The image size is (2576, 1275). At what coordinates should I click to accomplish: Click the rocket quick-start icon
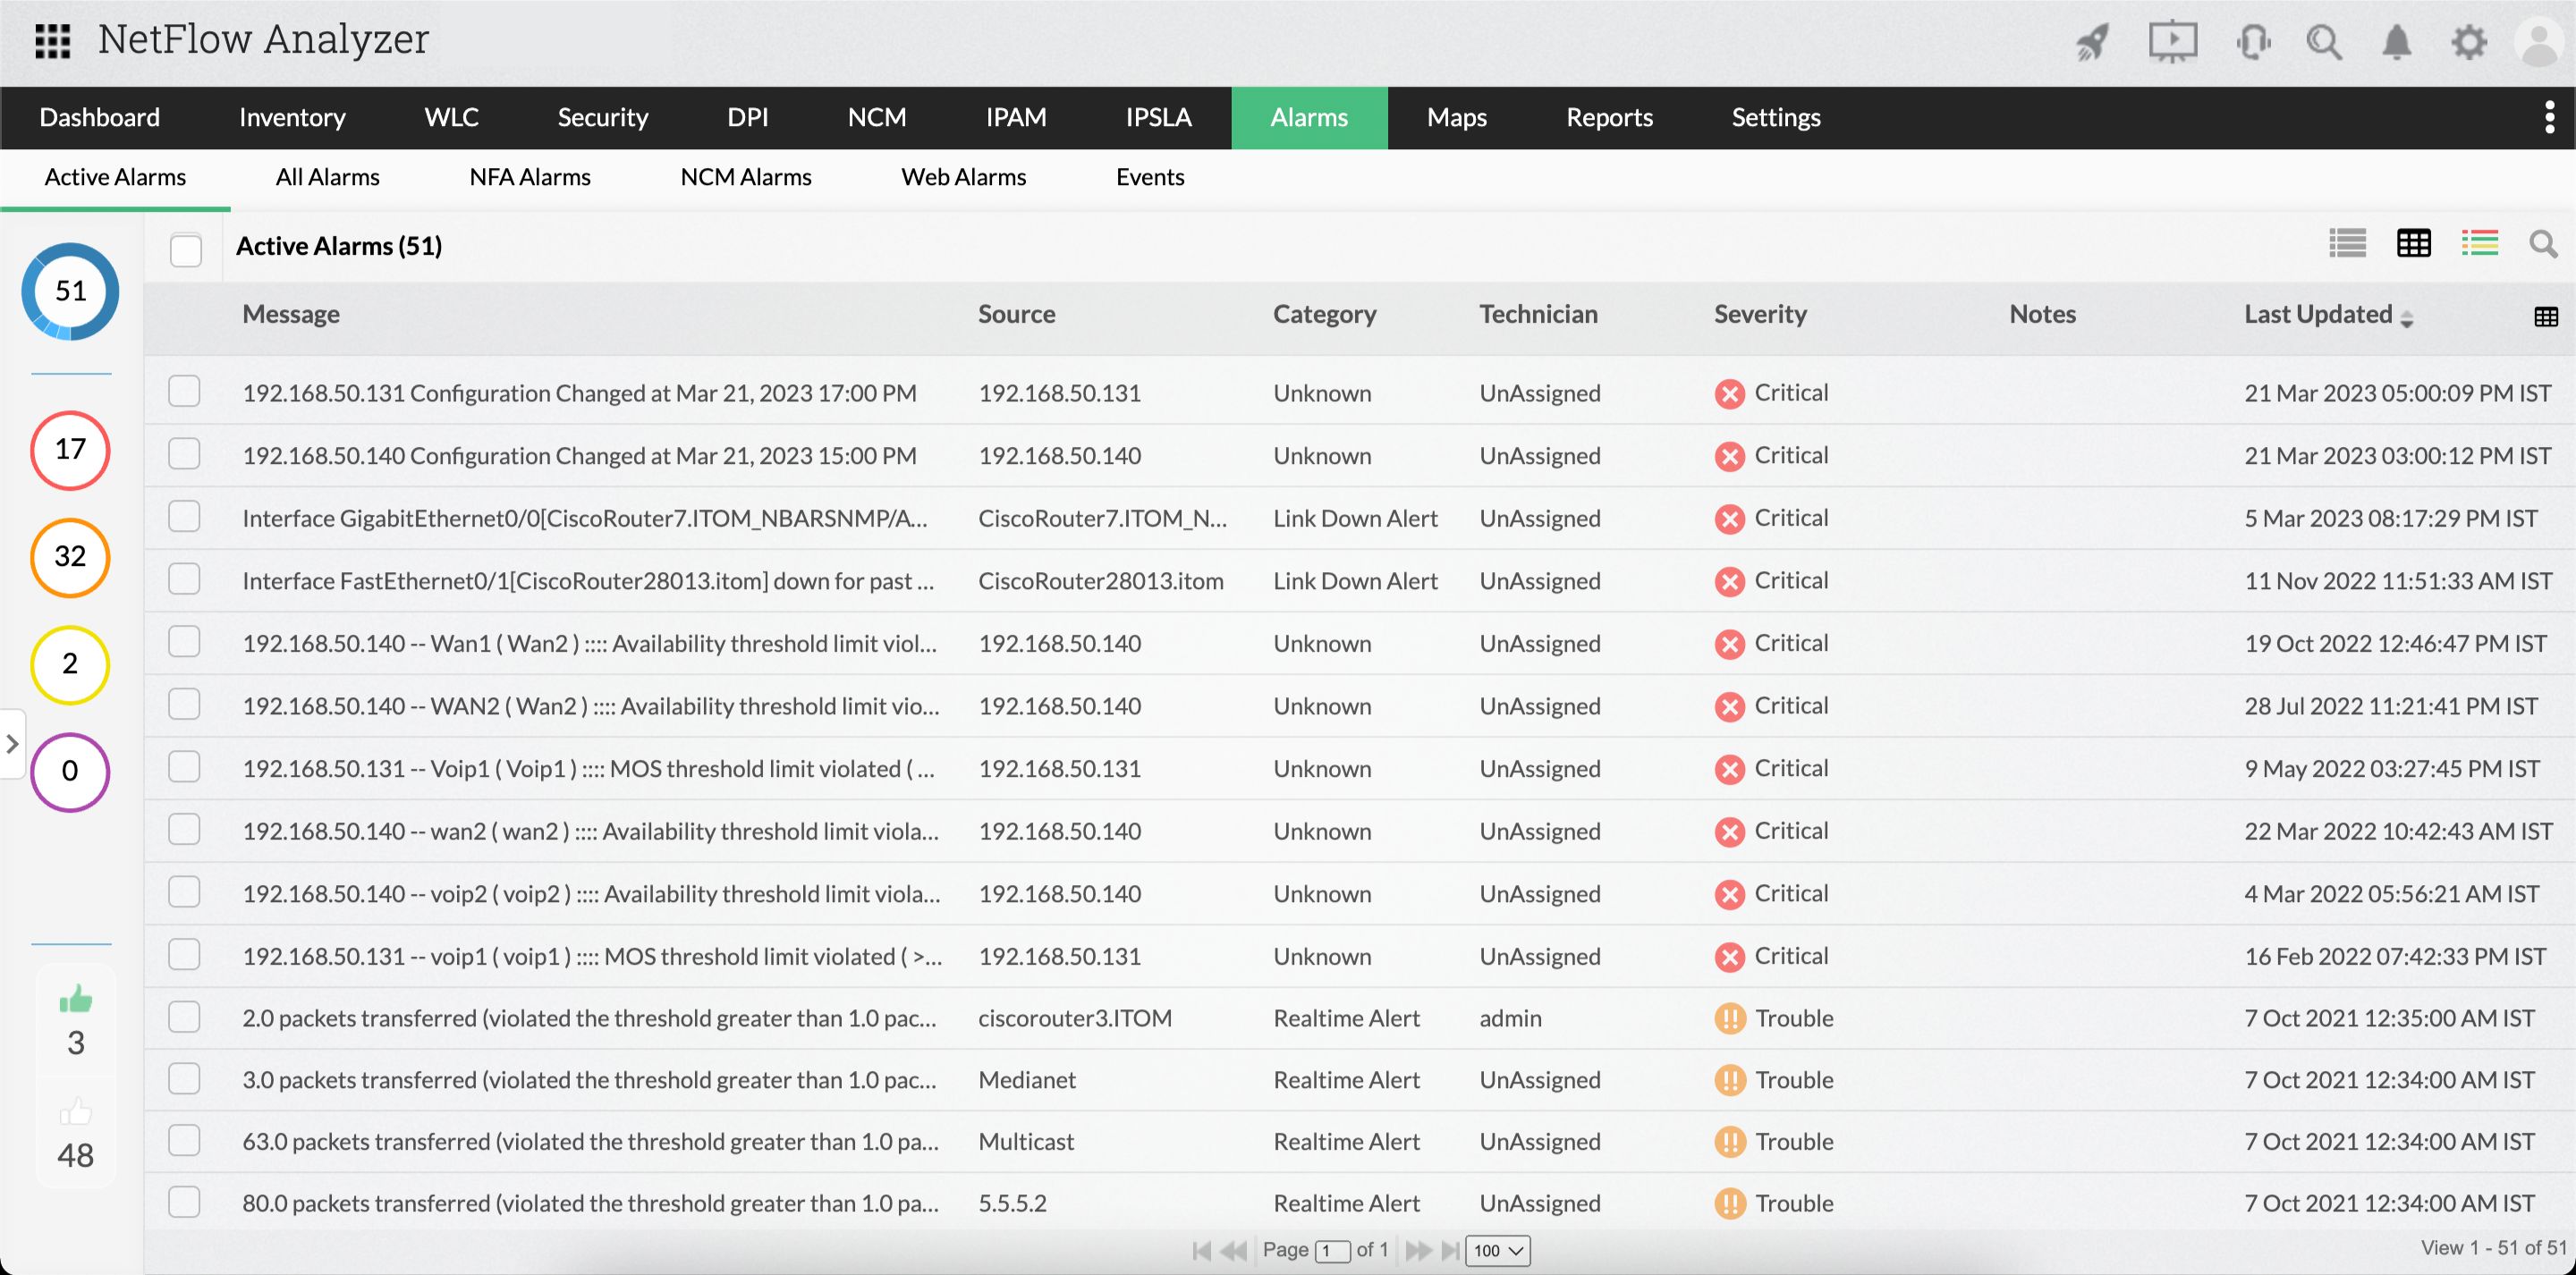pyautogui.click(x=2092, y=42)
